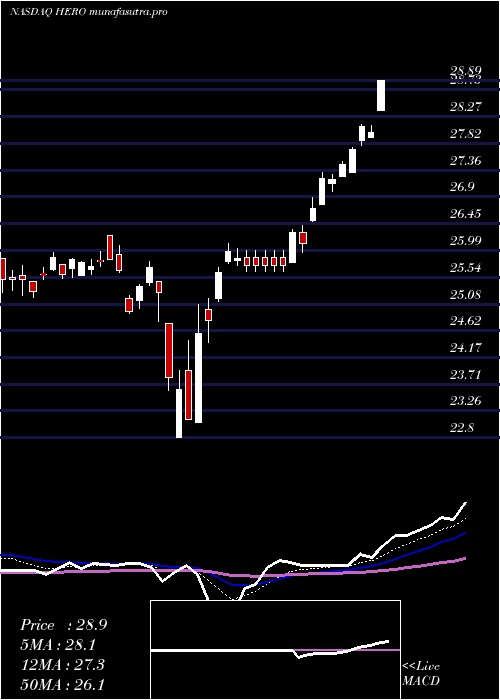Click the 26.45 price axis label
Screen dimensions: 500x700
tap(465, 213)
